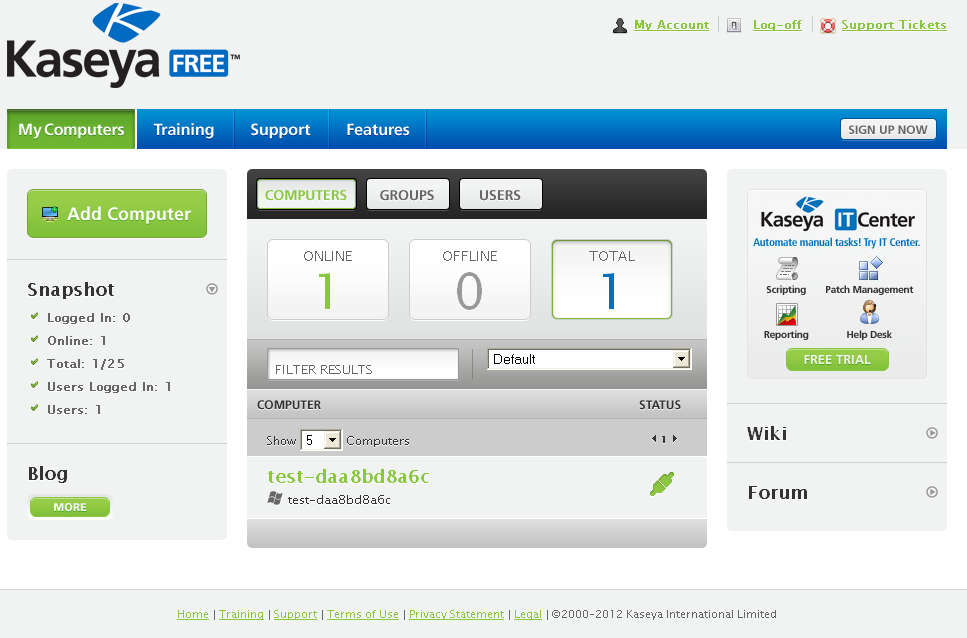
Task: Open the Training tab
Action: point(184,129)
